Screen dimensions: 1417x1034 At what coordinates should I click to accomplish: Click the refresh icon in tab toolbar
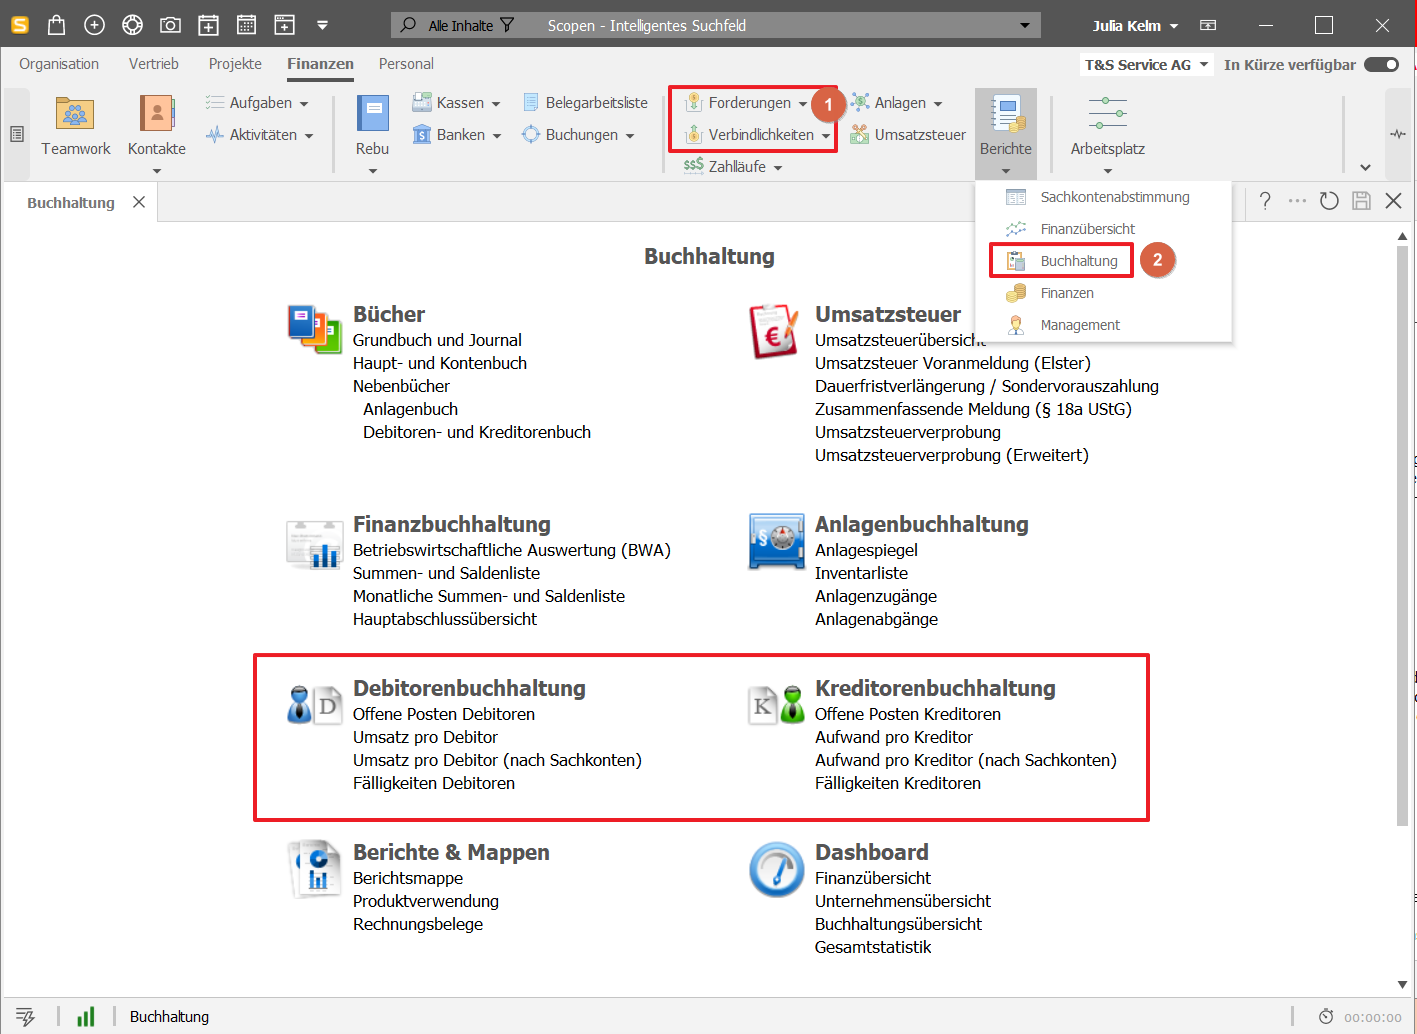click(x=1329, y=201)
